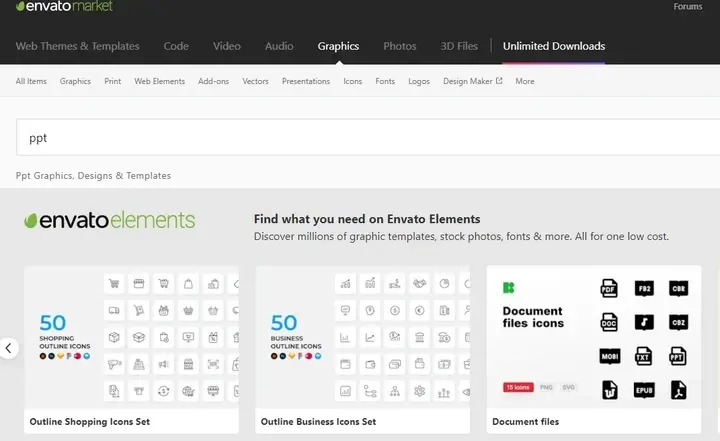The width and height of the screenshot is (720, 441).
Task: Click the MOBI file icon
Action: [x=610, y=356]
